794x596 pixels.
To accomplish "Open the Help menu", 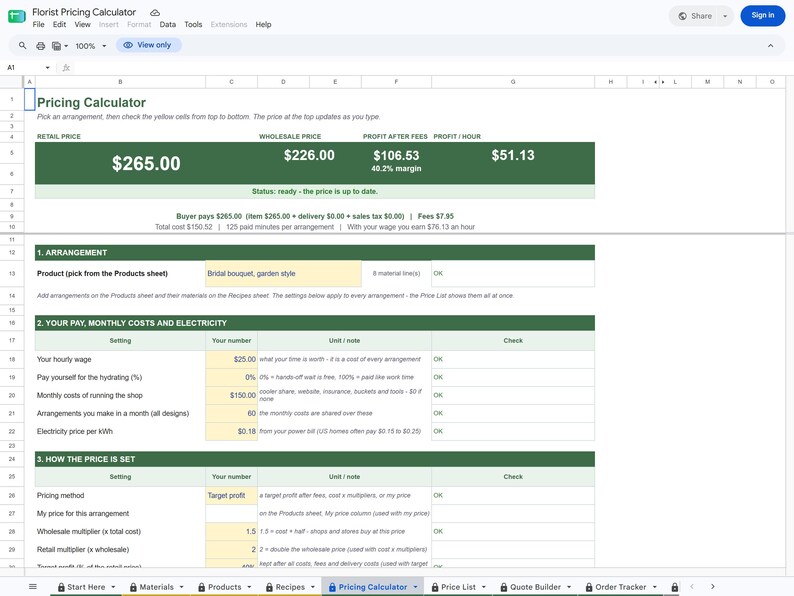I will [263, 24].
